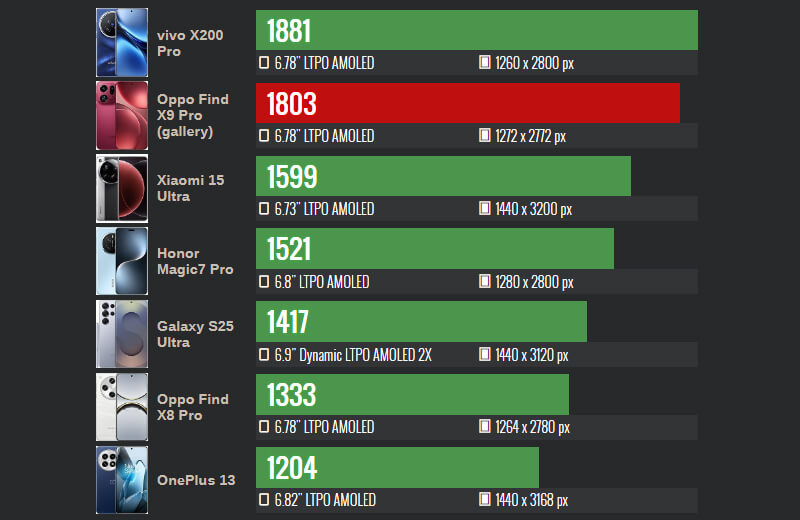Click the vivo X200 Pro phone thumbnail
The height and width of the screenshot is (520, 800).
[122, 43]
